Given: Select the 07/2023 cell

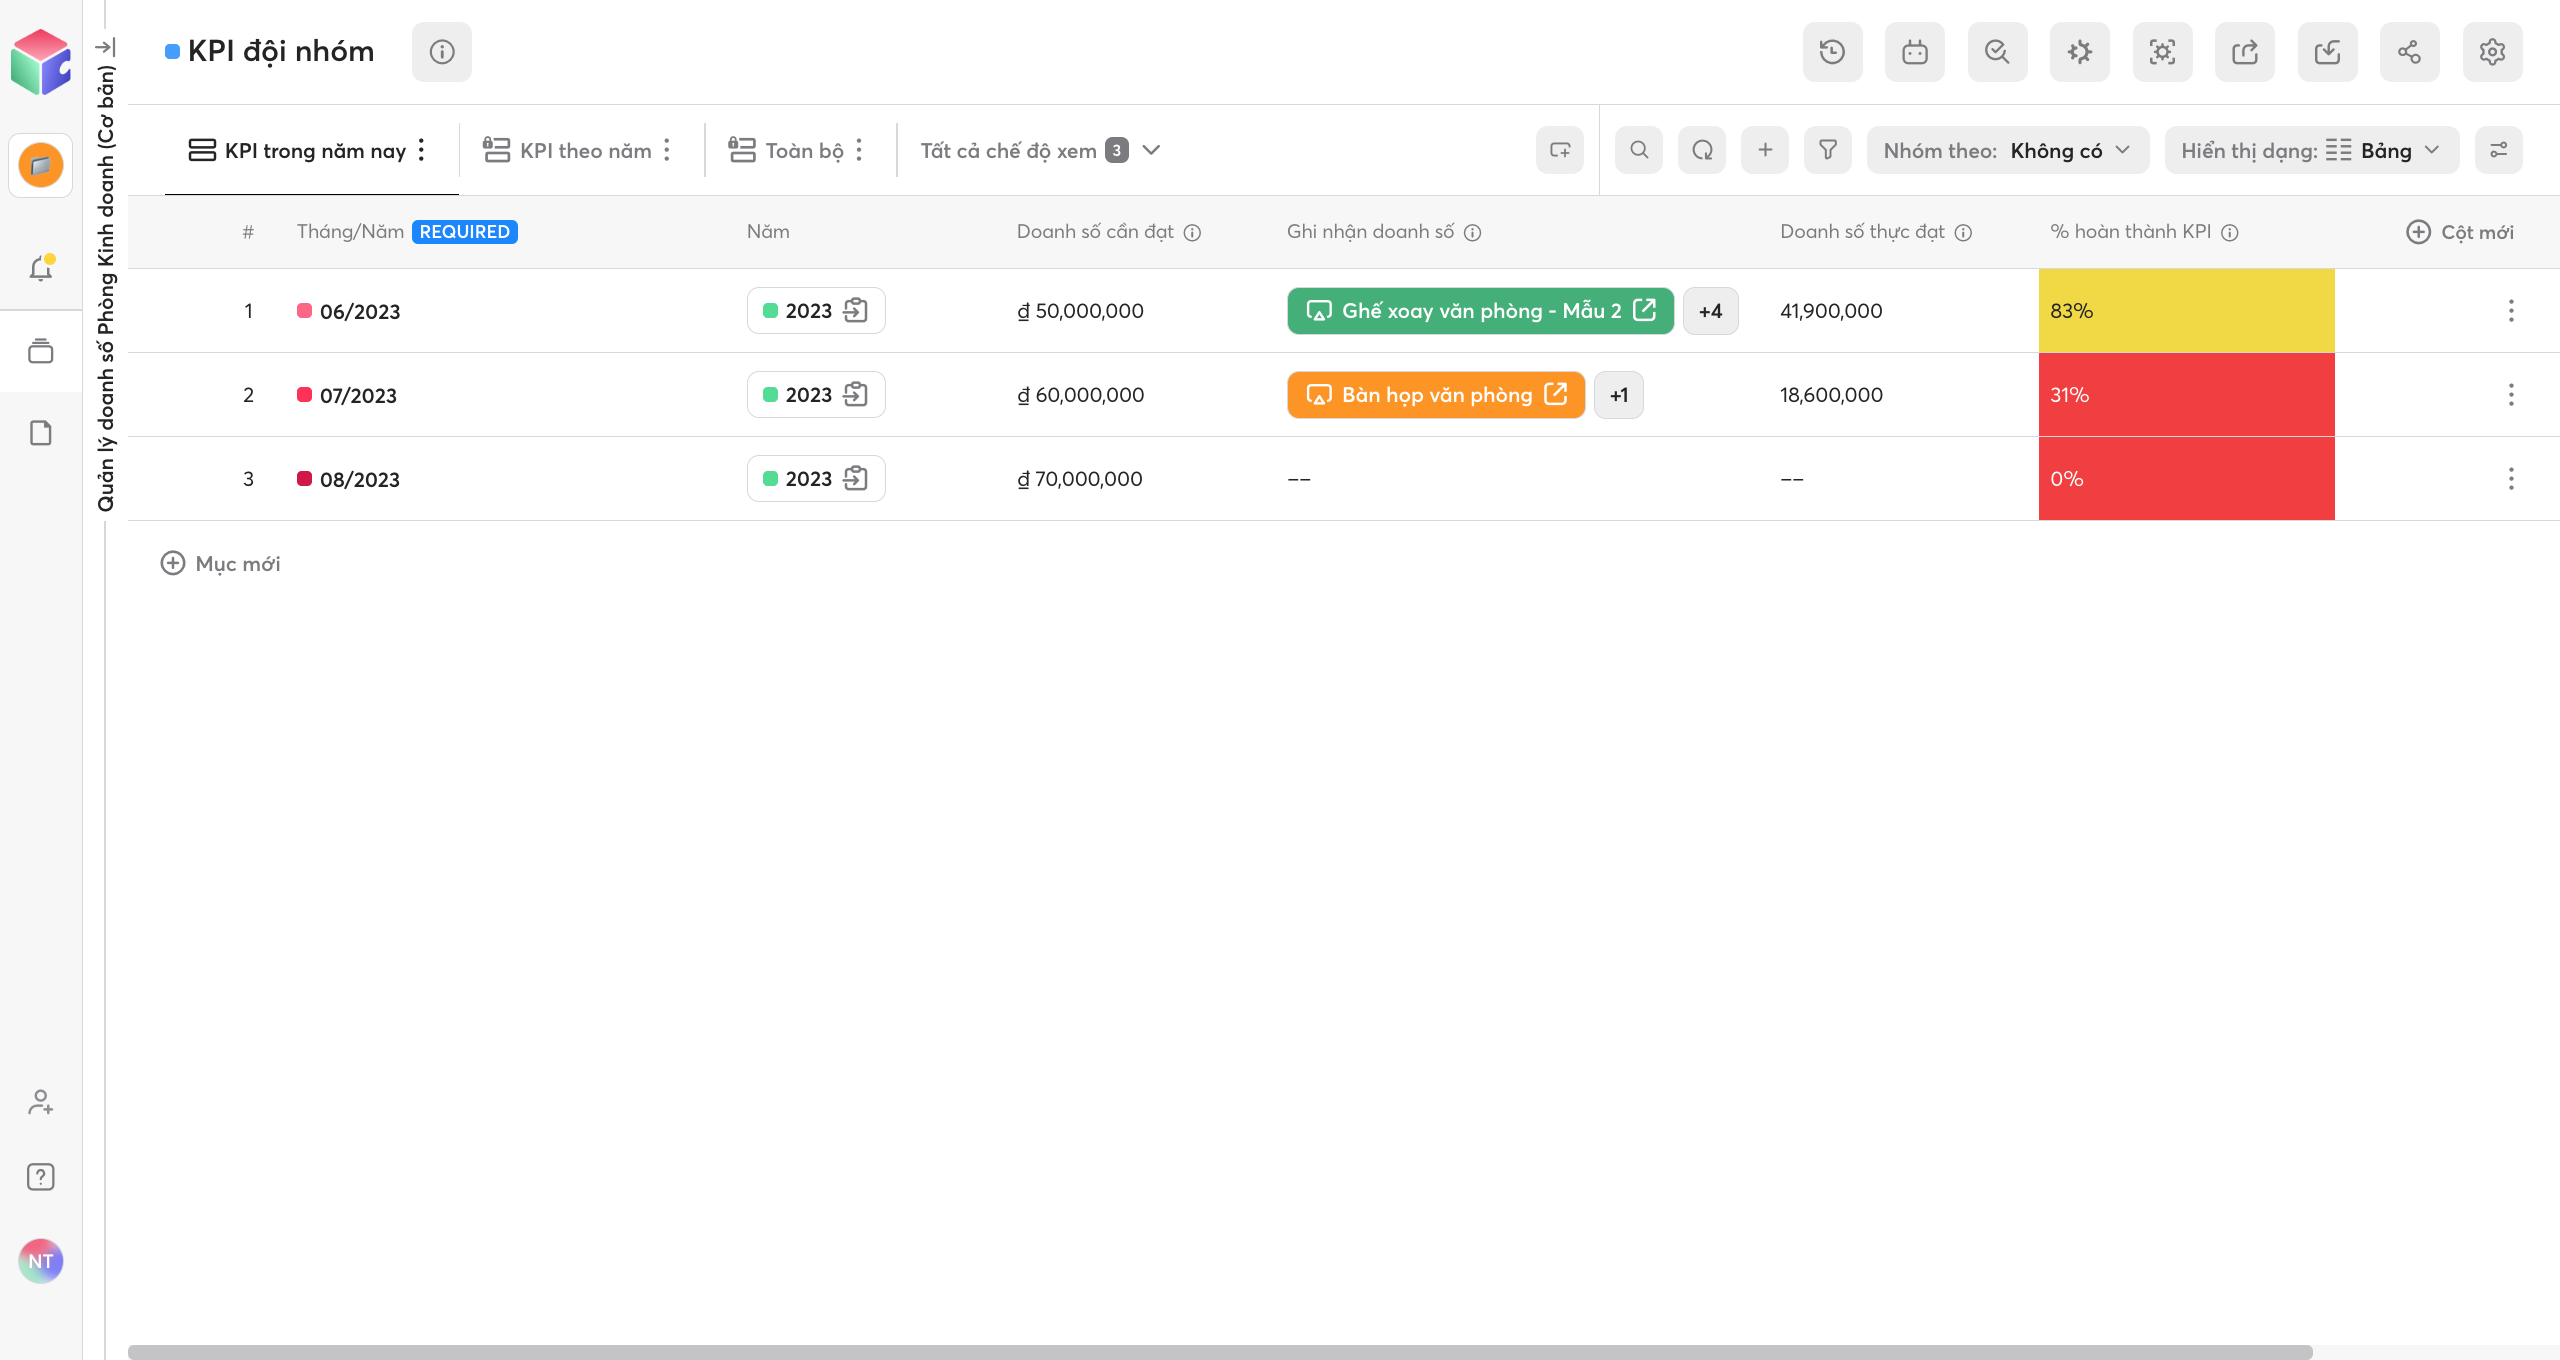Looking at the screenshot, I should tap(347, 395).
